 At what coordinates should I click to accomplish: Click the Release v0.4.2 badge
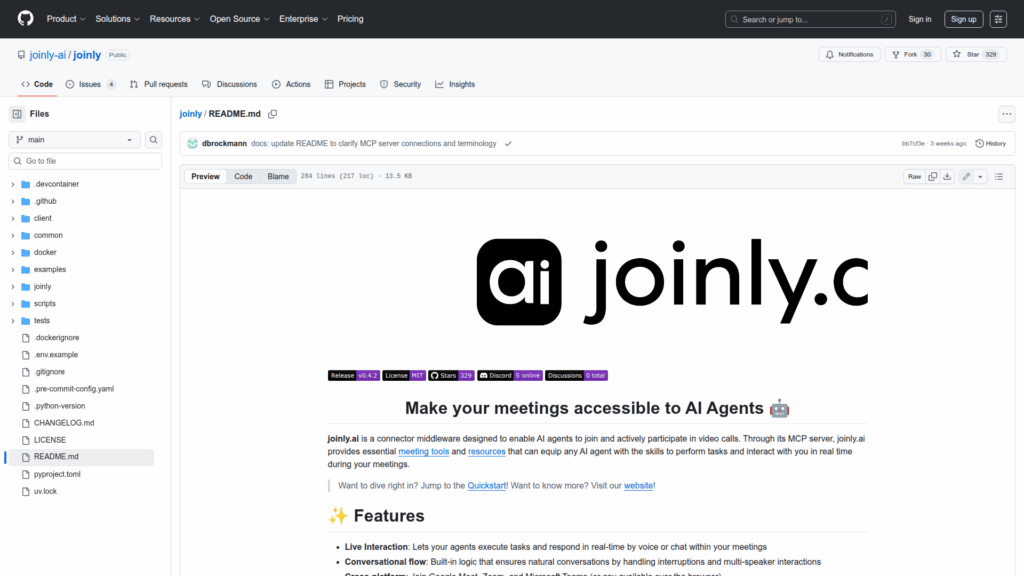click(353, 376)
